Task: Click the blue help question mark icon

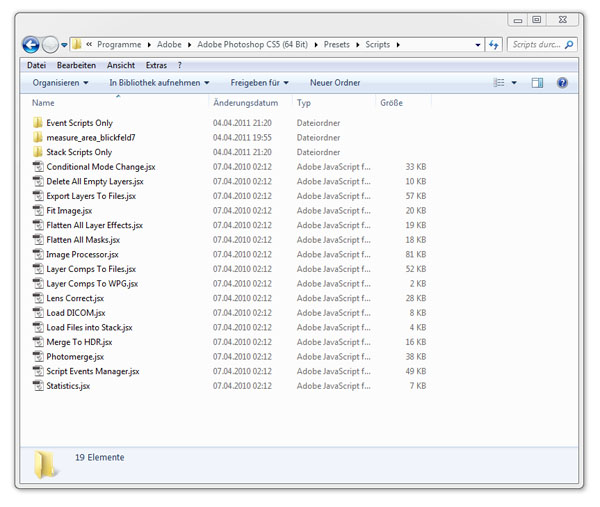Action: (x=562, y=83)
